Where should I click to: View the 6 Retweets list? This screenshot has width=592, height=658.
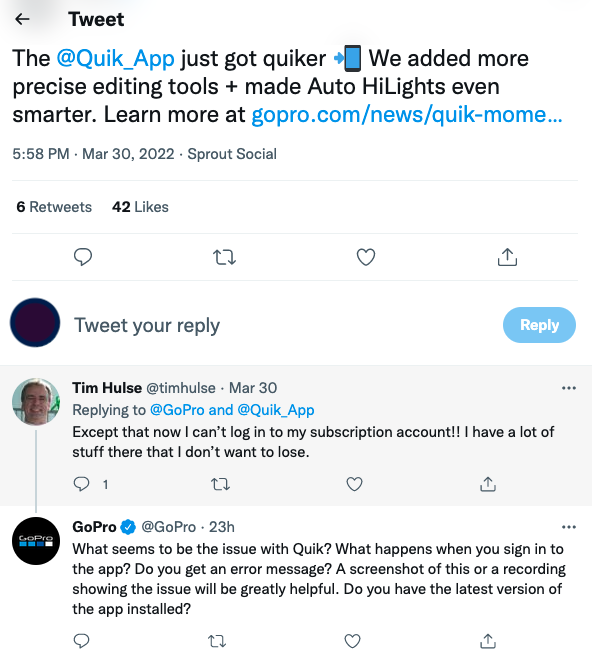click(54, 207)
